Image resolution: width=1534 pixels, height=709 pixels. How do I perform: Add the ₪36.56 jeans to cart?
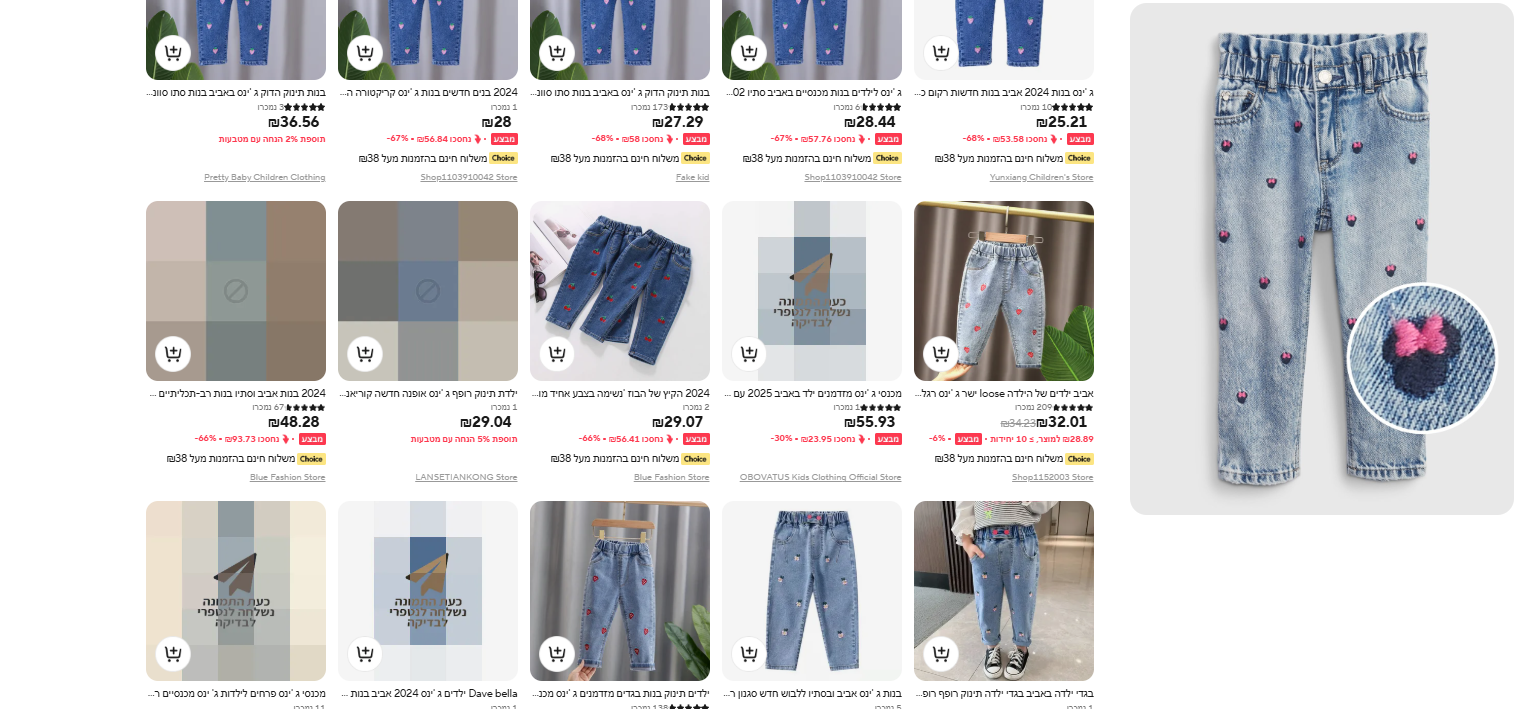tap(173, 53)
